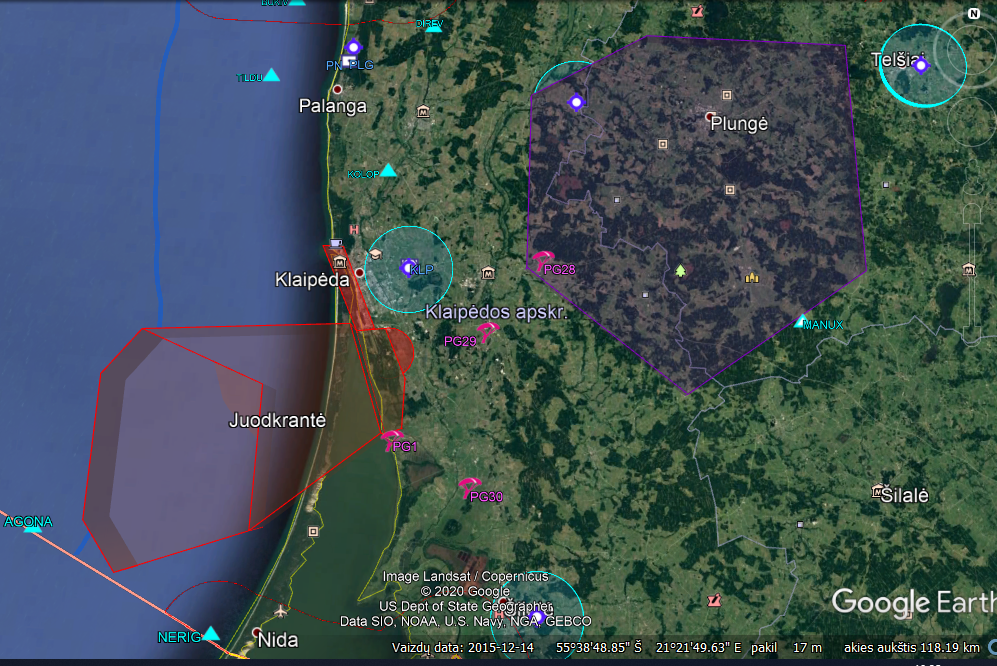
Task: Click the square place icon southeast of Plungė
Action: pos(730,190)
